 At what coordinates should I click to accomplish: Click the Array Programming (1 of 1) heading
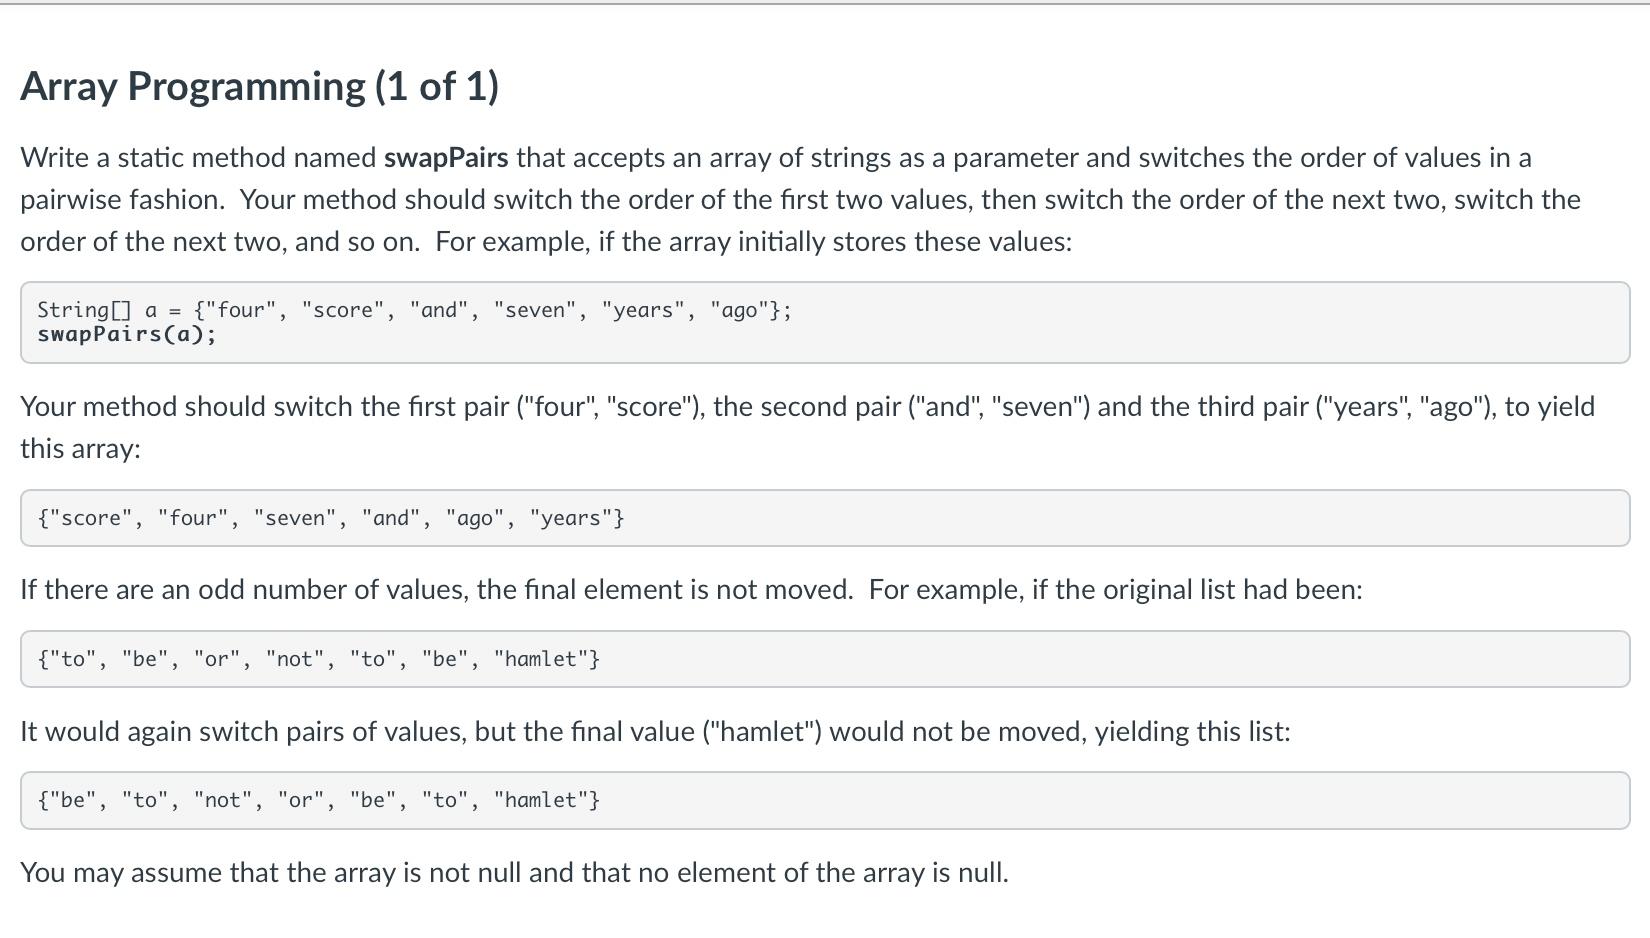(259, 87)
